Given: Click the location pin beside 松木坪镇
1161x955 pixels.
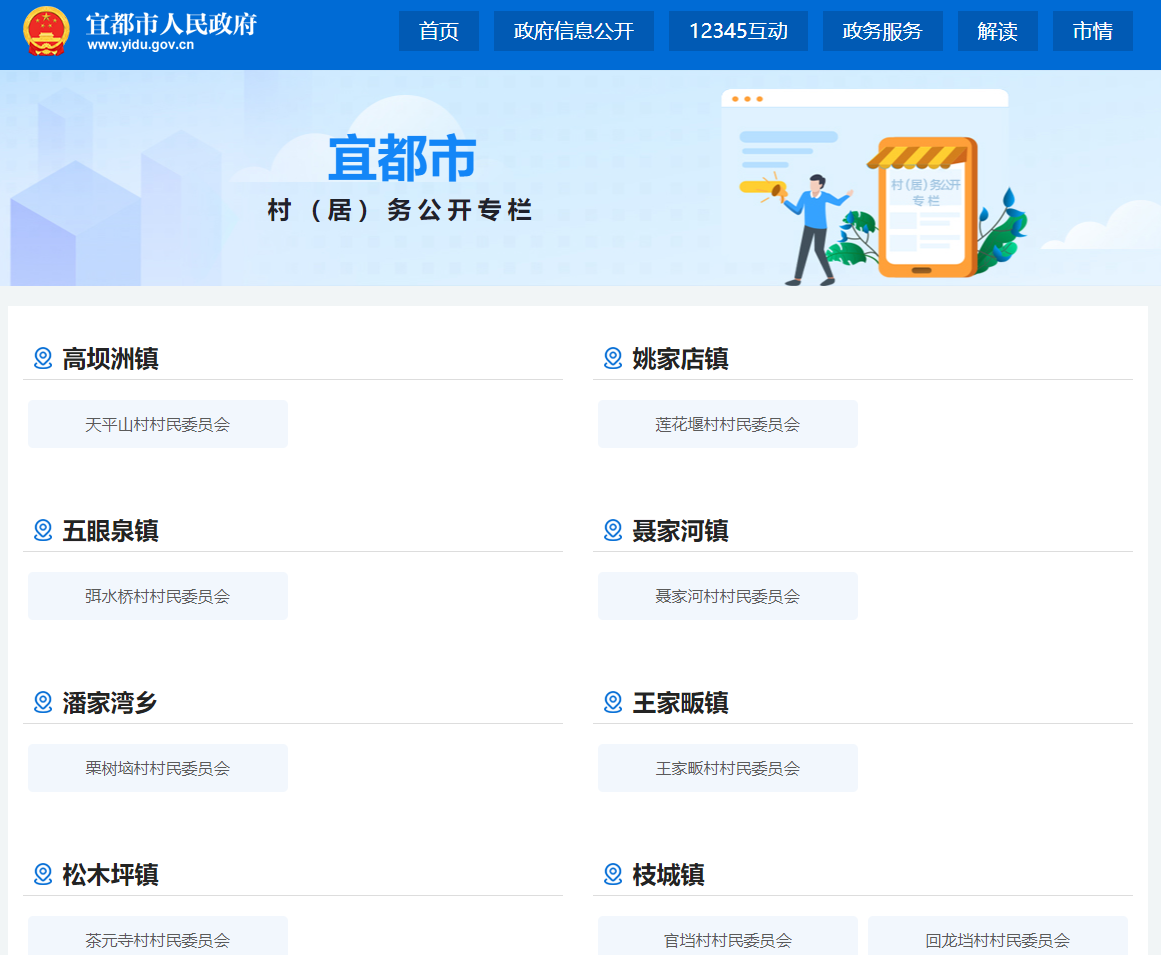Looking at the screenshot, I should coord(43,874).
